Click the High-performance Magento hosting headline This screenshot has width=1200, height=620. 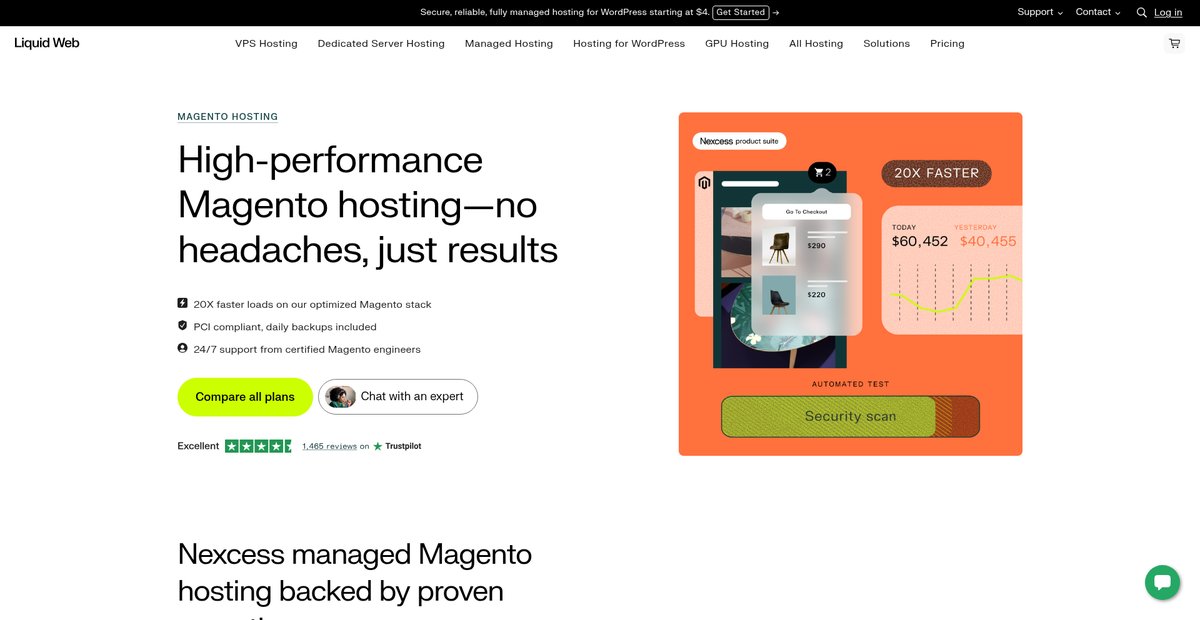(x=368, y=205)
